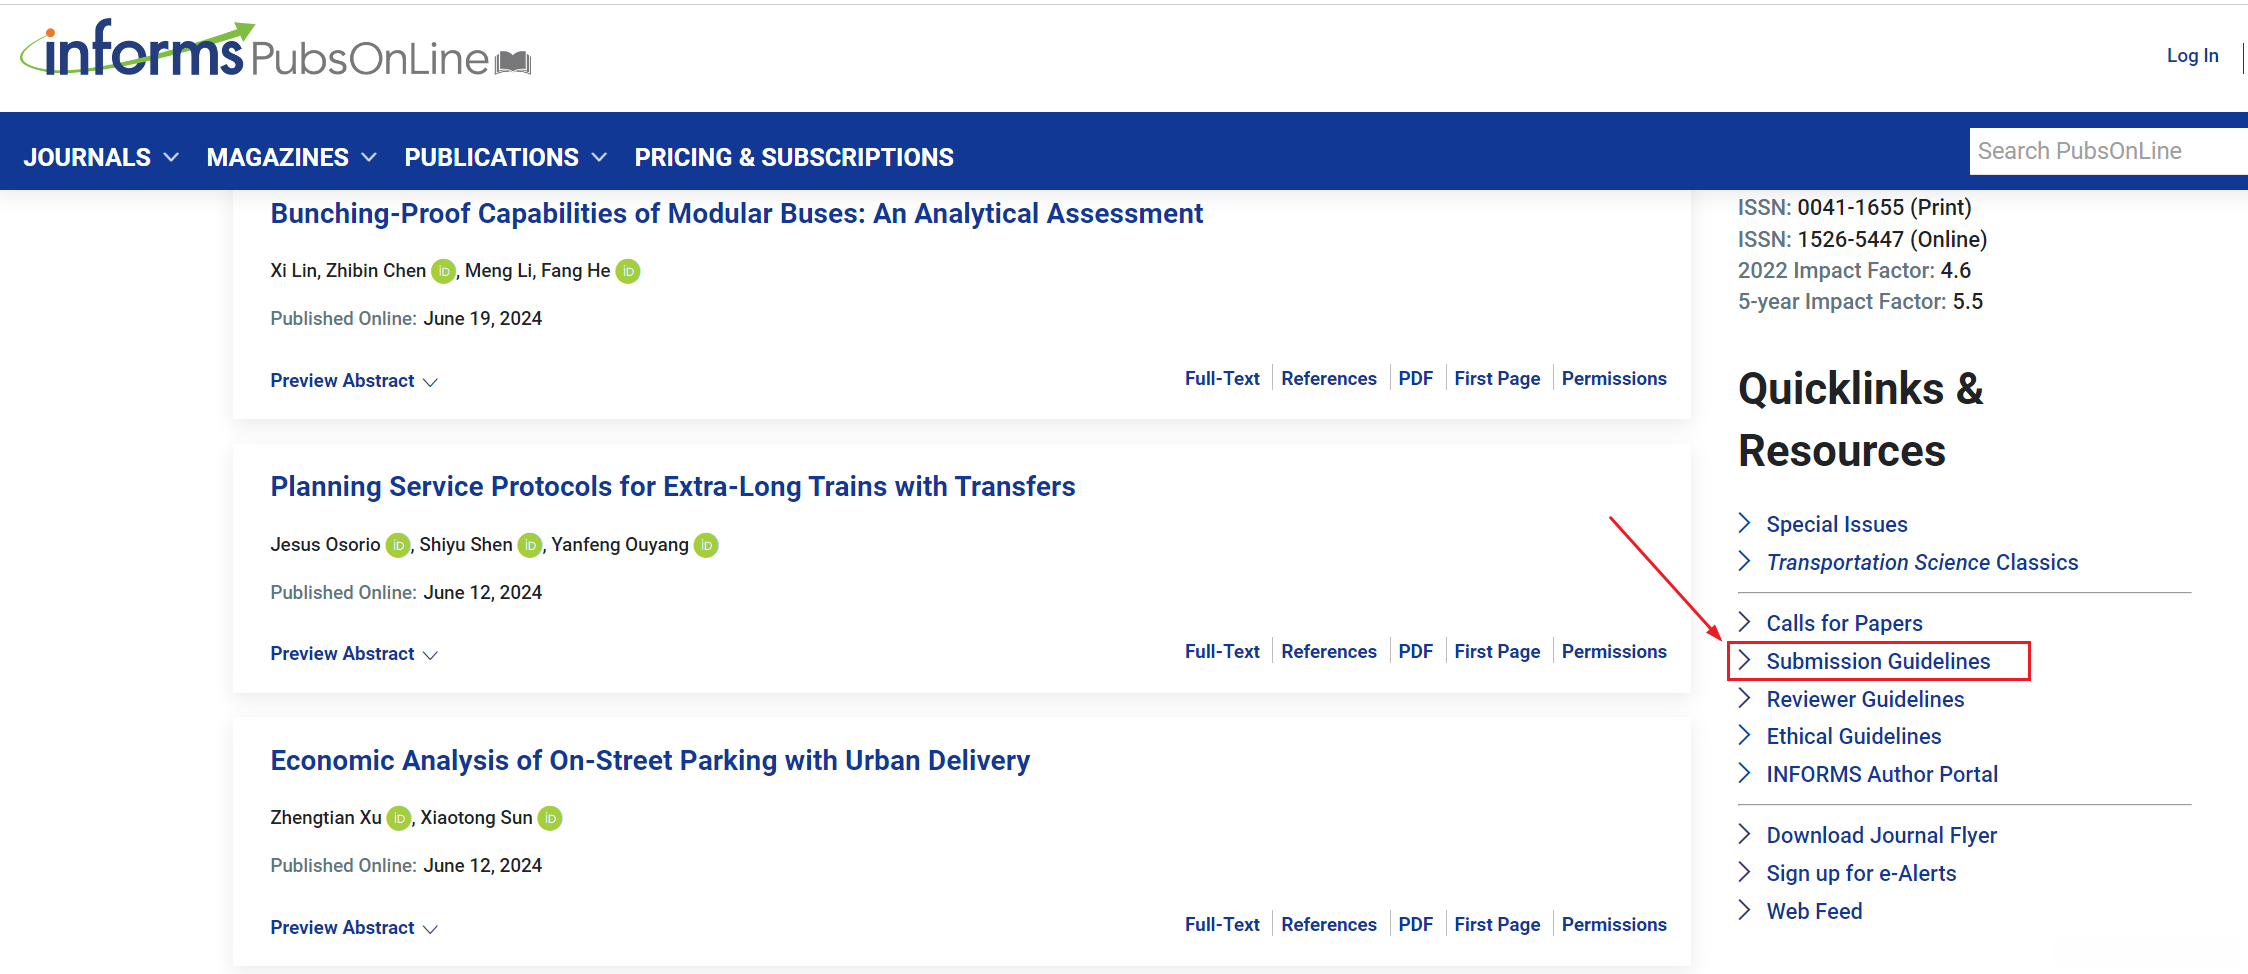Click Sign up for e-Alerts
2248x974 pixels.
(x=1860, y=873)
